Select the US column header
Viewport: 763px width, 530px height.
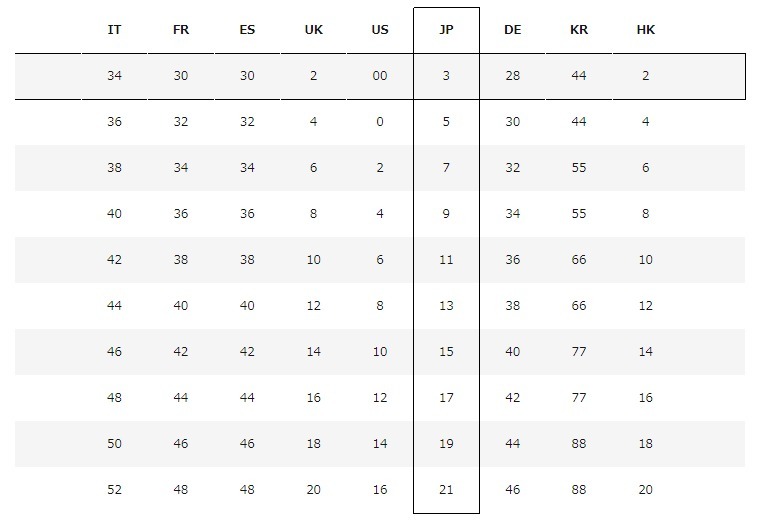click(380, 30)
